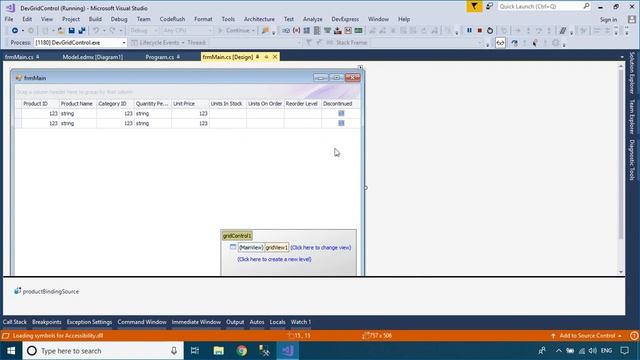This screenshot has height=360, width=640.
Task: Pause the debugger with Break All
Action: [469, 30]
